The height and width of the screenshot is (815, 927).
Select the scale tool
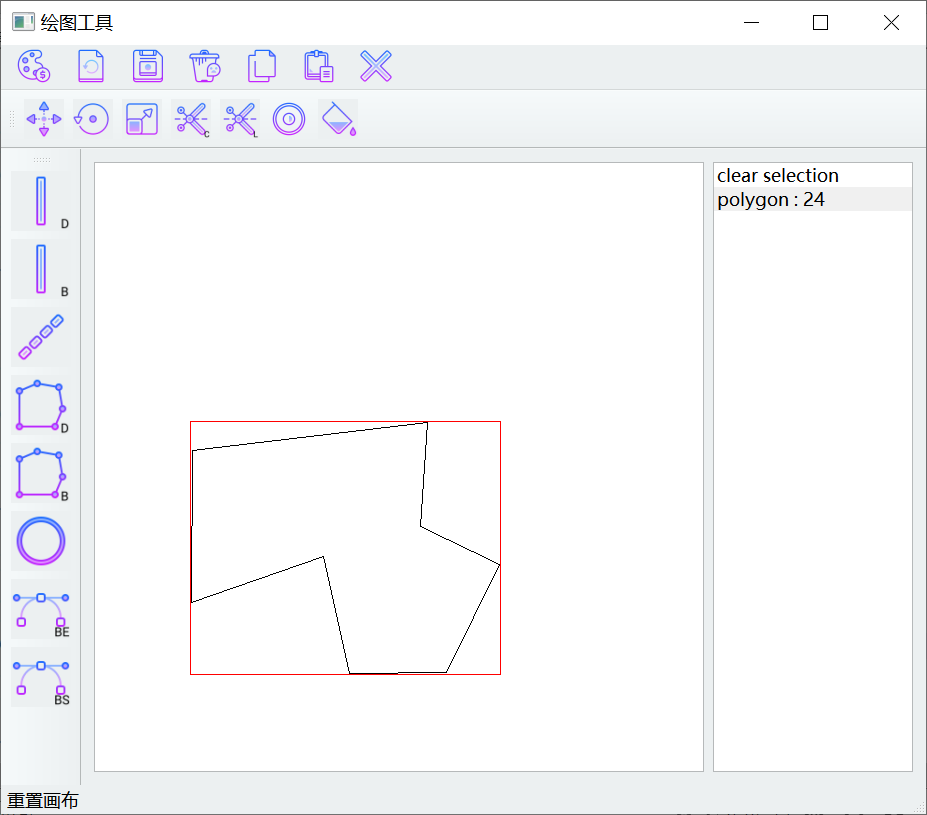142,119
